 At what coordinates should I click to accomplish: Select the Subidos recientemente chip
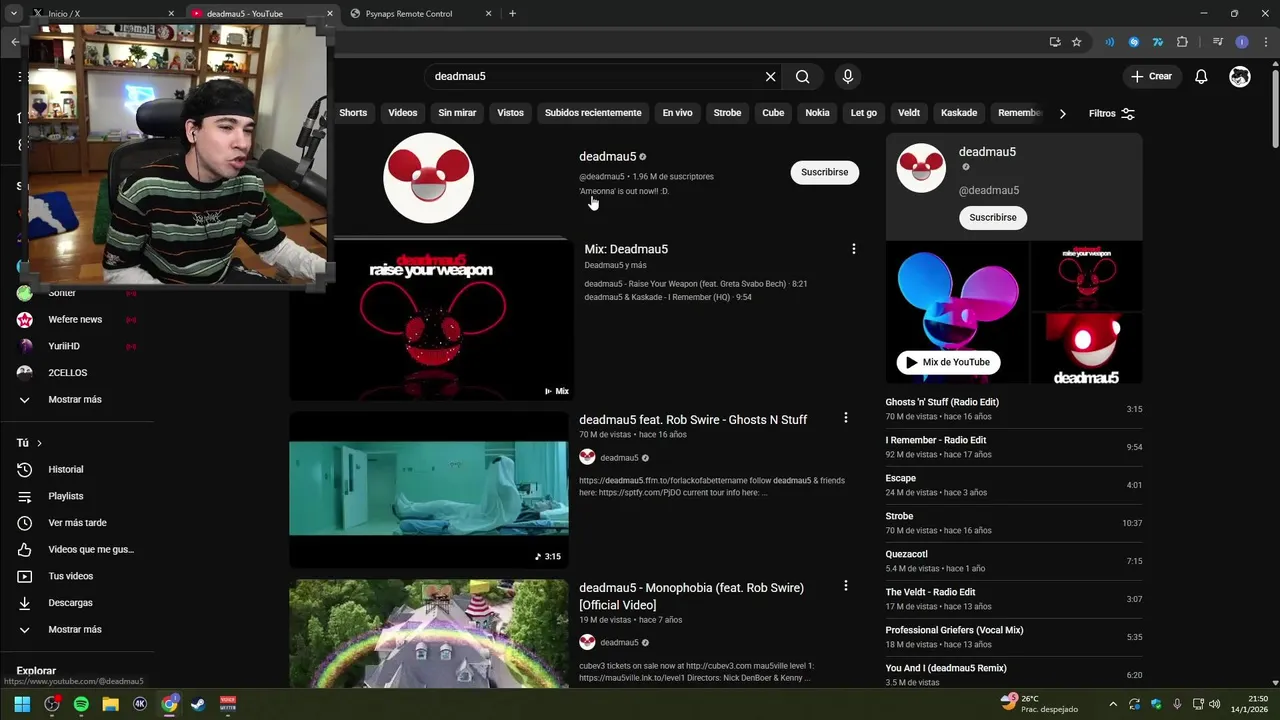593,113
